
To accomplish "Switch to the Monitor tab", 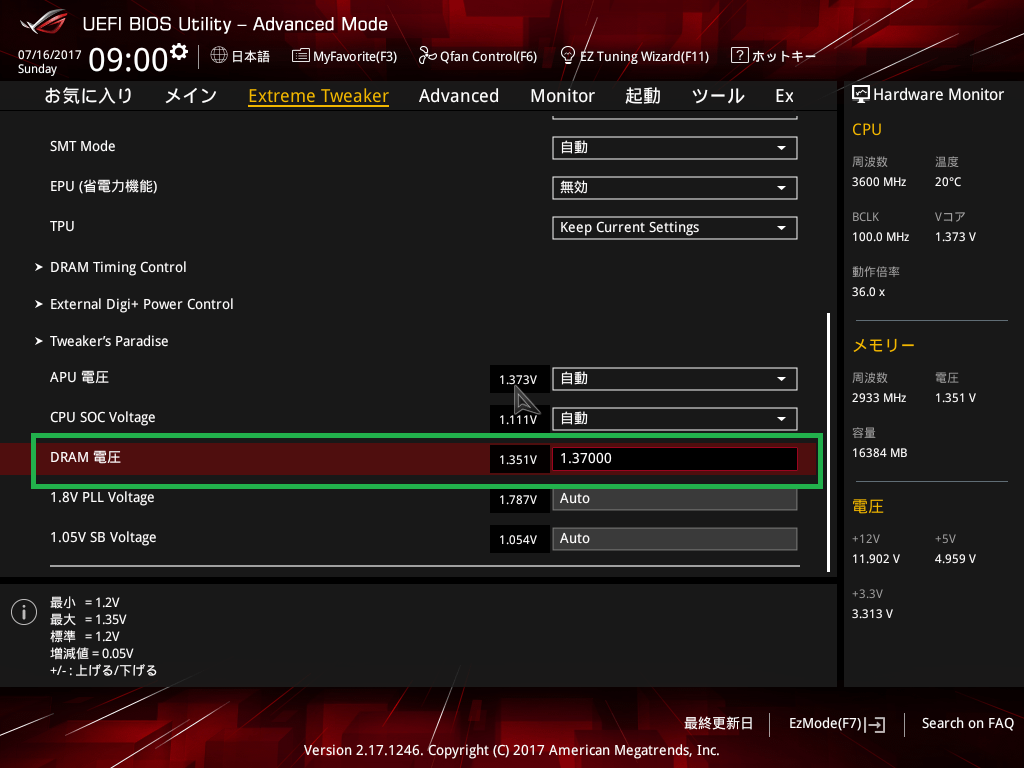I will tap(562, 96).
